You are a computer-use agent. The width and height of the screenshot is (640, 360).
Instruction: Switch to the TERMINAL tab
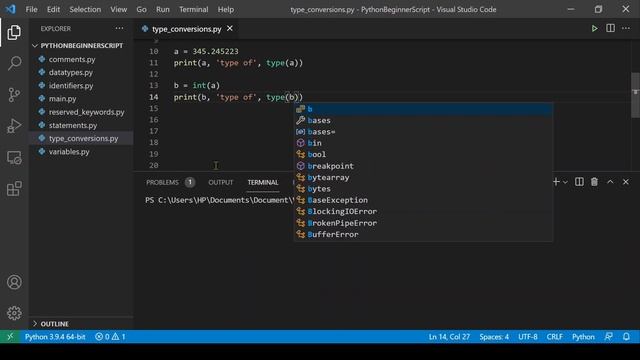pyautogui.click(x=263, y=182)
